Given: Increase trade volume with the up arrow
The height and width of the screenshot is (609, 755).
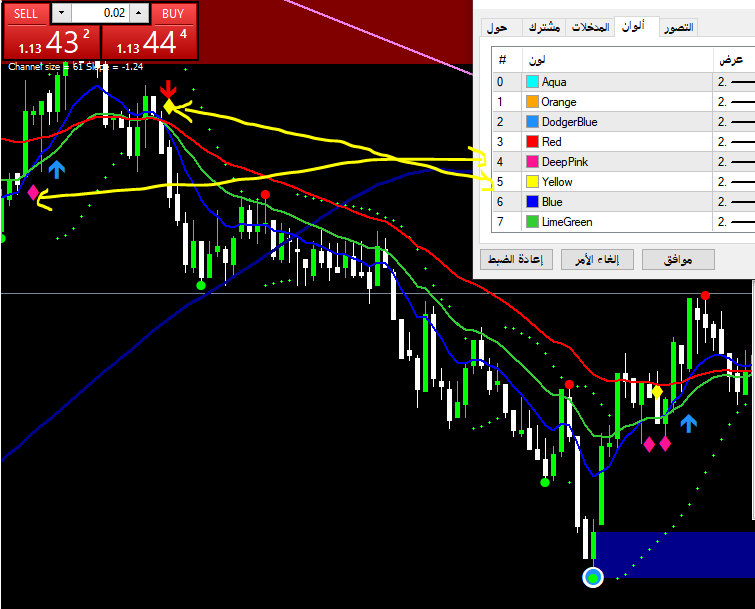Looking at the screenshot, I should 138,13.
